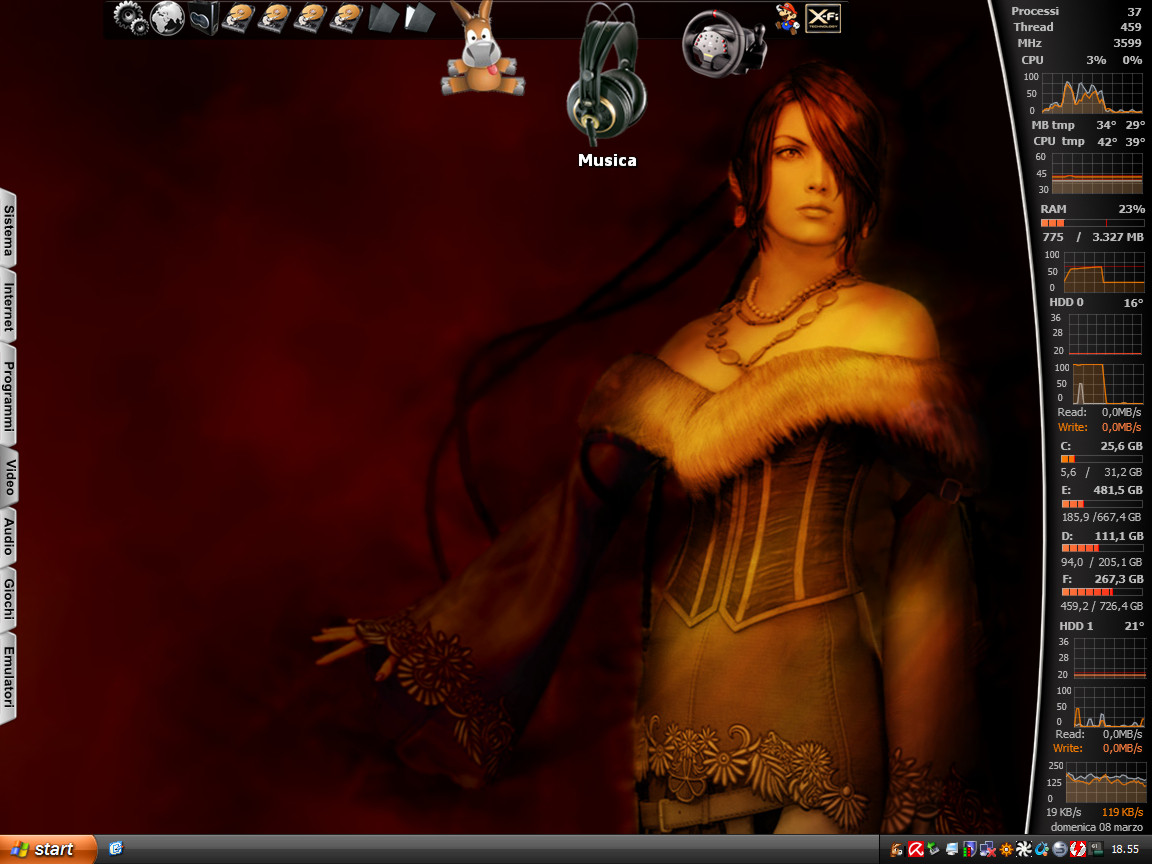This screenshot has height=864, width=1152.
Task: Click the taskbar clock showing 18.55
Action: tap(1125, 849)
